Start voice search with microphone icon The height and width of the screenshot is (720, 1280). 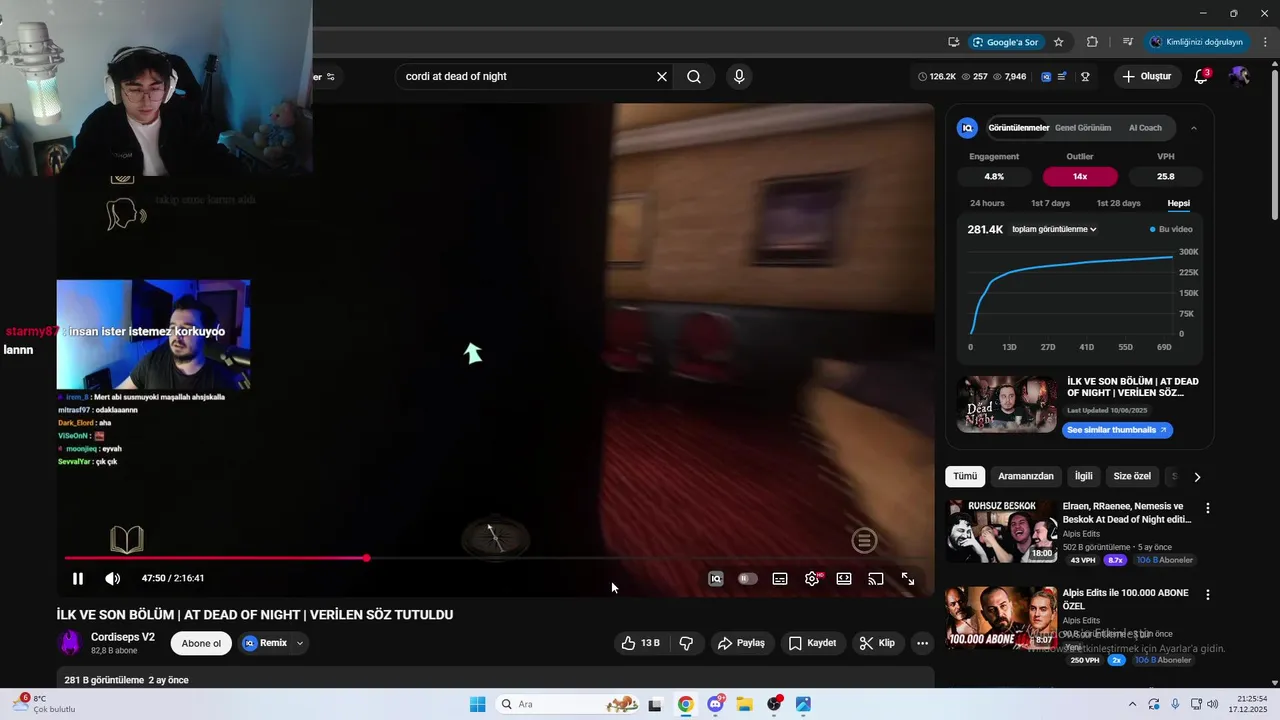click(x=739, y=77)
